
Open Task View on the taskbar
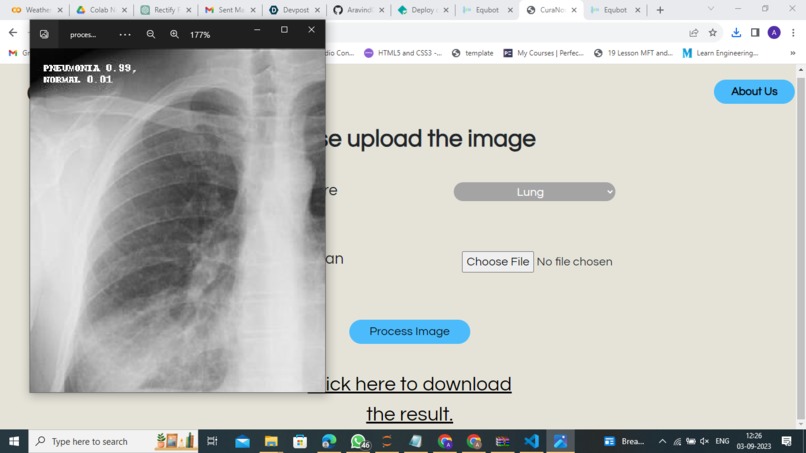point(212,441)
